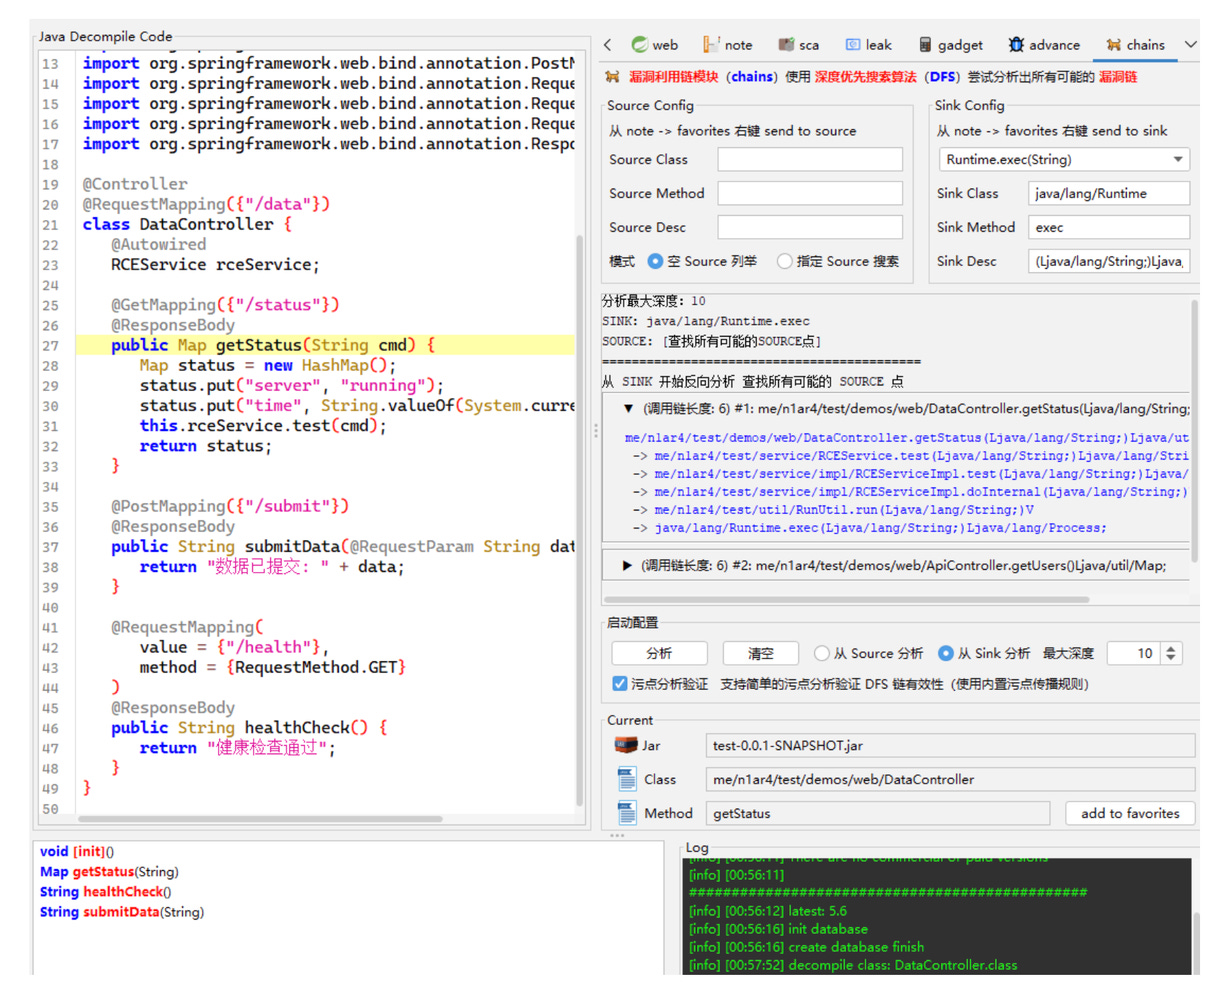Click the advance tab bug icon
The height and width of the screenshot is (1000, 1221).
[x=1016, y=45]
